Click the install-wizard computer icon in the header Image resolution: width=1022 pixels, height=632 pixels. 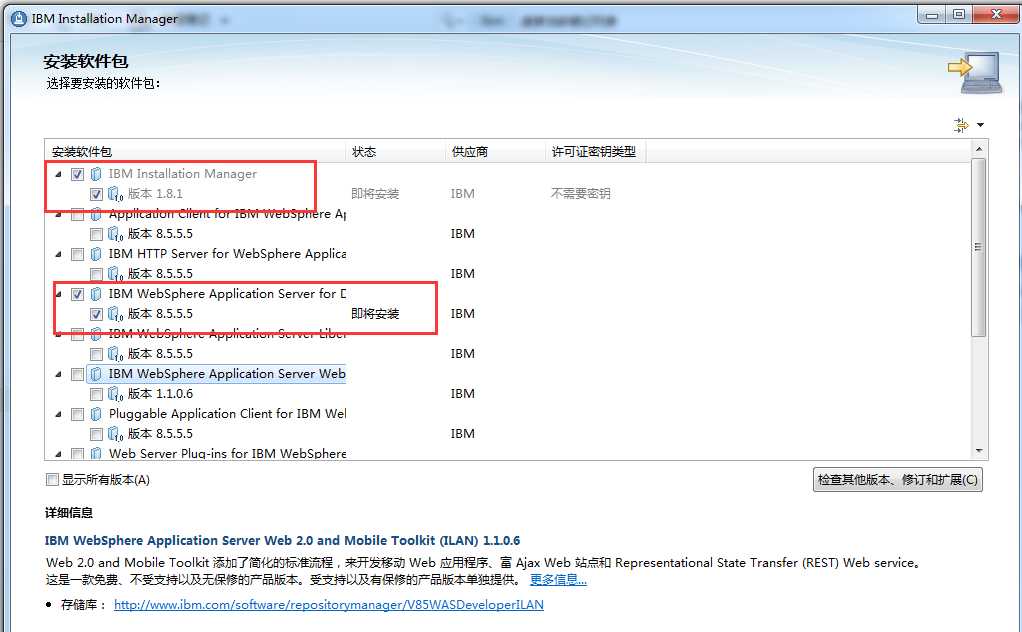click(975, 72)
